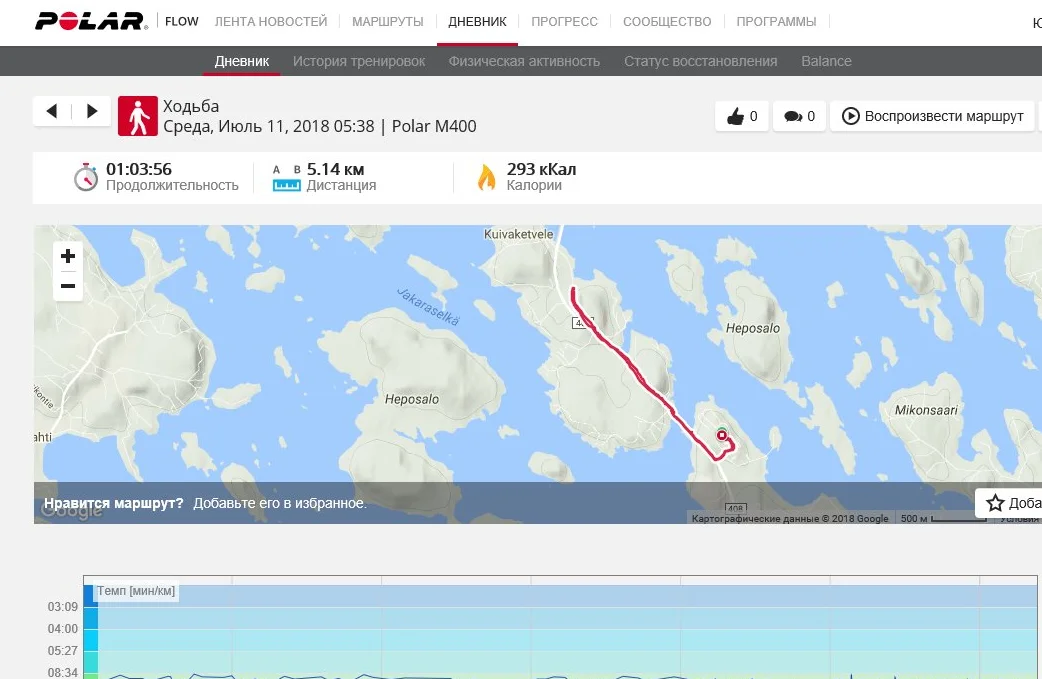This screenshot has height=679, width=1042.
Task: Click 04:00 pace axis value
Action: point(62,629)
